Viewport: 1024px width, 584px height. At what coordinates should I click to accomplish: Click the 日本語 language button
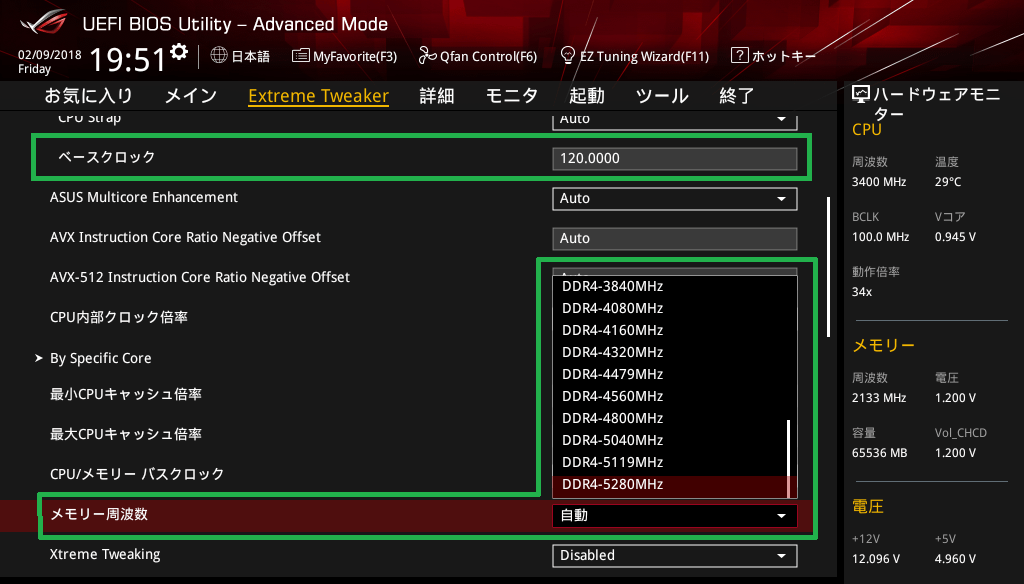(251, 56)
